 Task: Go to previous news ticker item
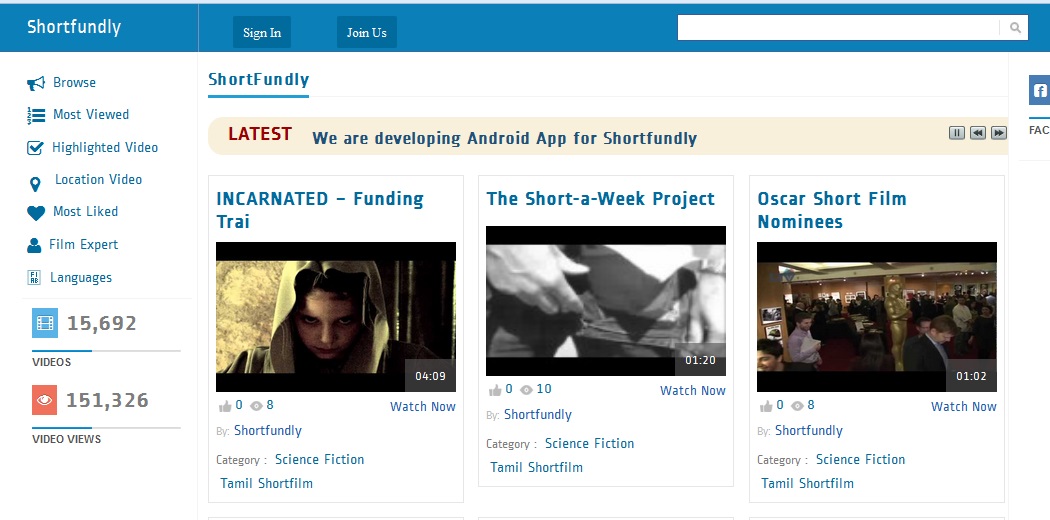(977, 133)
